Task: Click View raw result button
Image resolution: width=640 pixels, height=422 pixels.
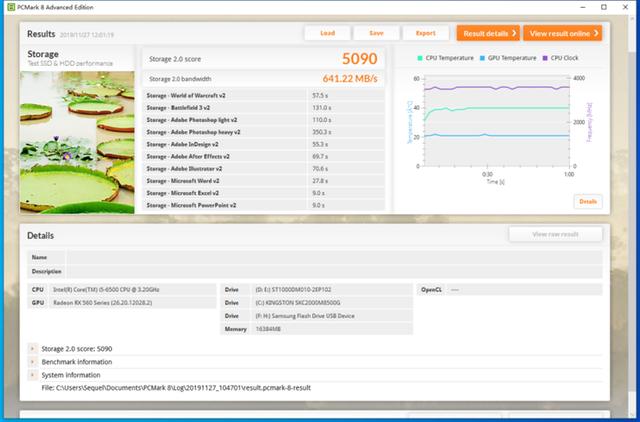Action: (x=555, y=234)
